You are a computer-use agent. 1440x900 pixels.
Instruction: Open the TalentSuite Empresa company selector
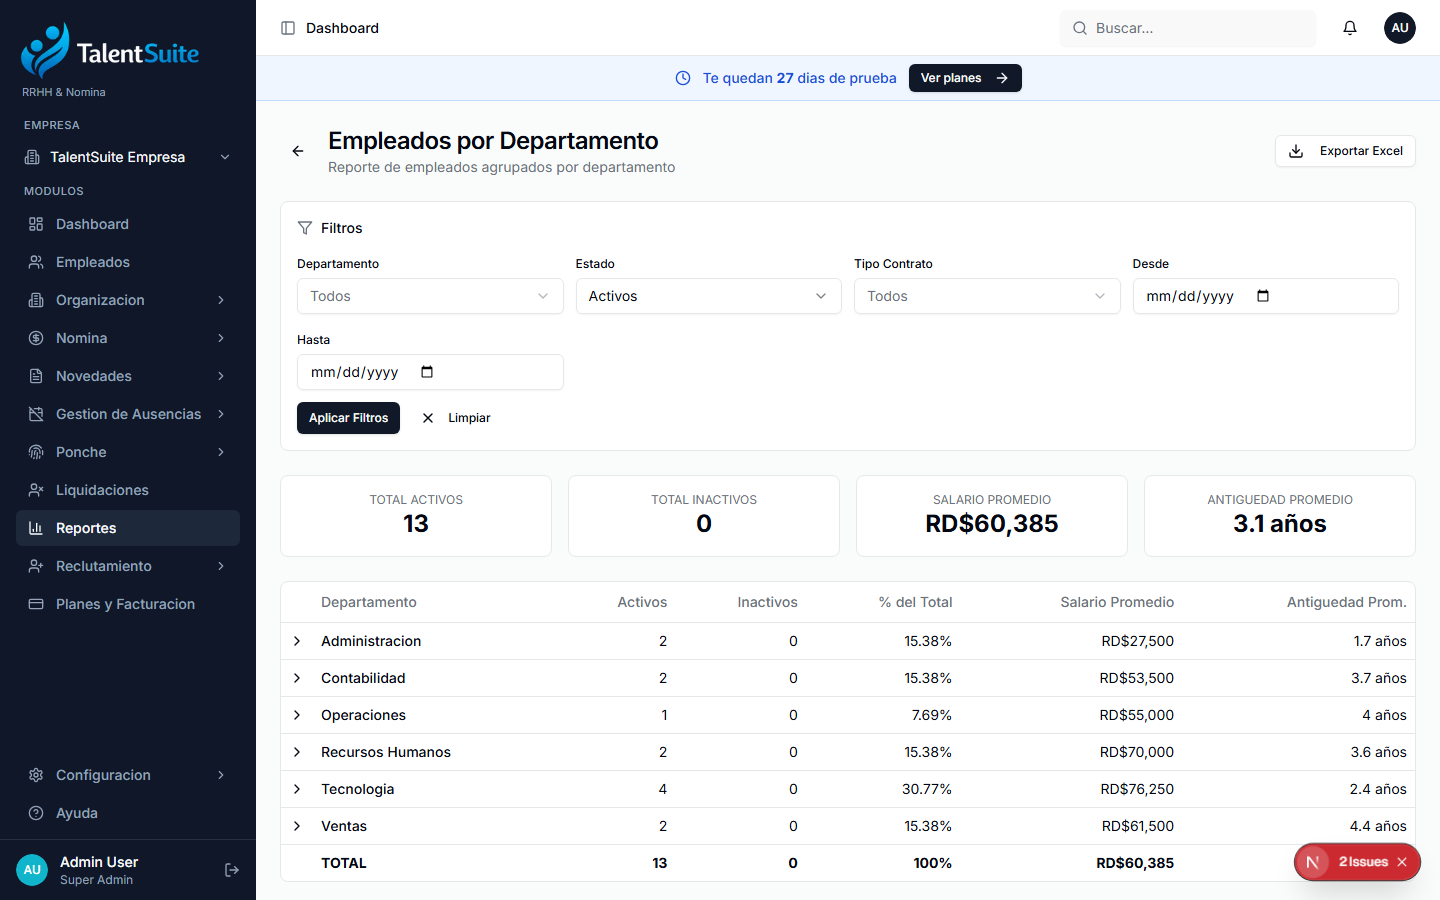[128, 157]
